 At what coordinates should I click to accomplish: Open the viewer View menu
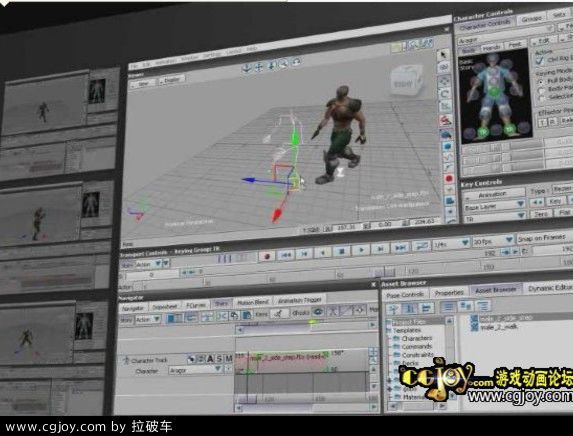coord(143,84)
